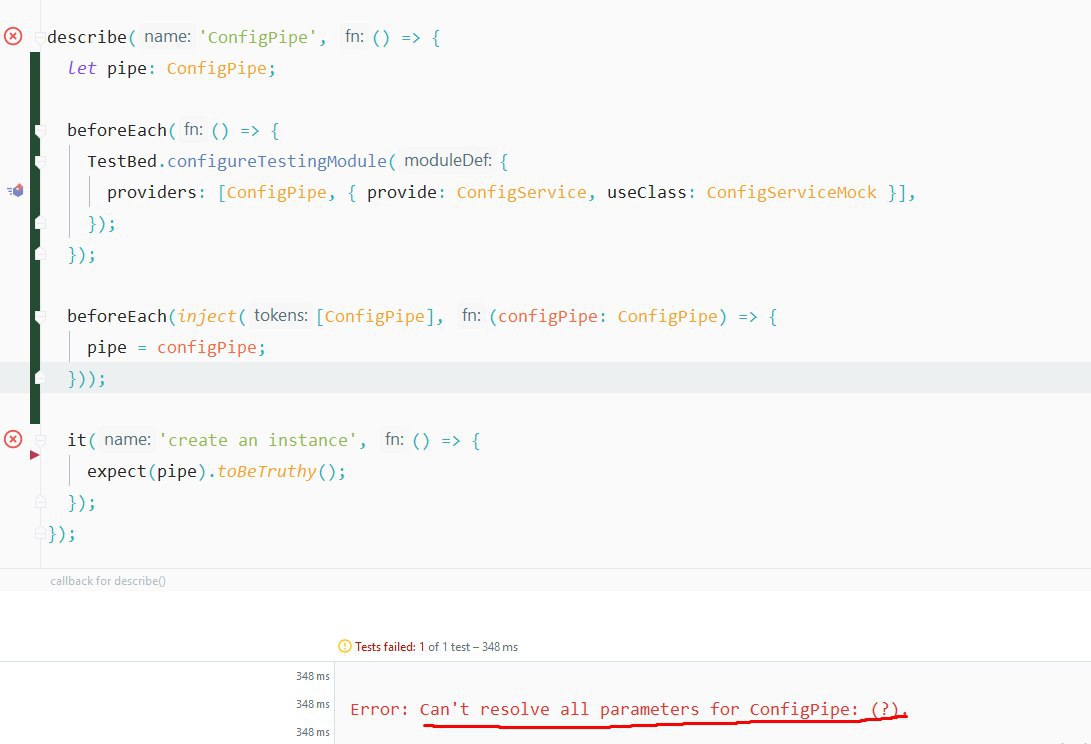Image resolution: width=1091 pixels, height=744 pixels.
Task: Collapse the configureTestingModule fold marker
Action: pyautogui.click(x=40, y=161)
